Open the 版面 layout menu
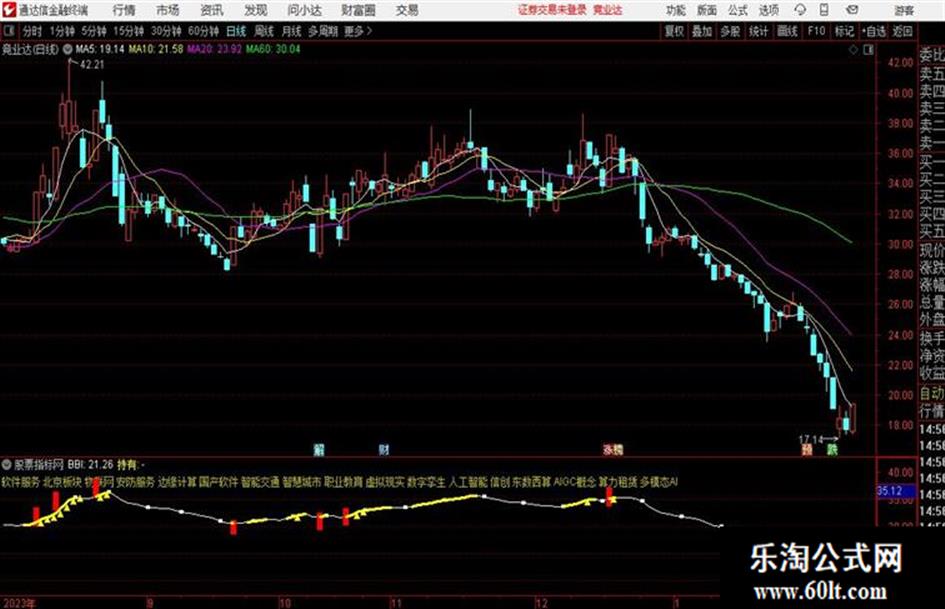This screenshot has height=609, width=945. (x=706, y=10)
